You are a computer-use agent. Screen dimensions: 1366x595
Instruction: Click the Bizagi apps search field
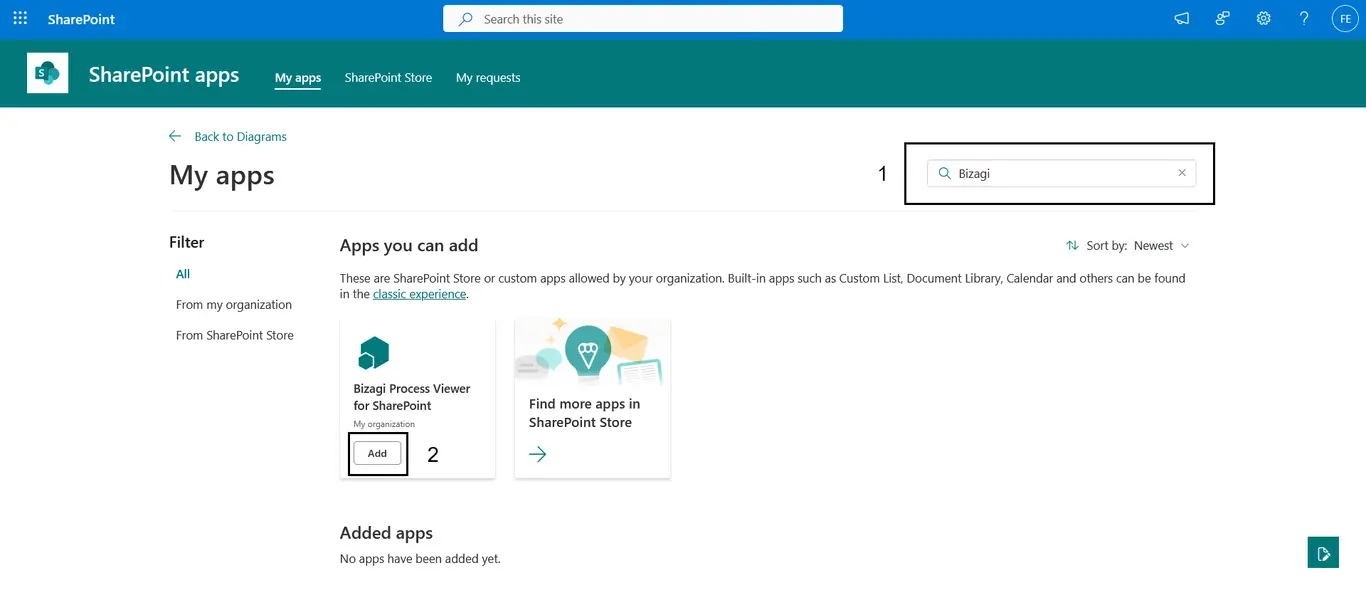(1061, 173)
